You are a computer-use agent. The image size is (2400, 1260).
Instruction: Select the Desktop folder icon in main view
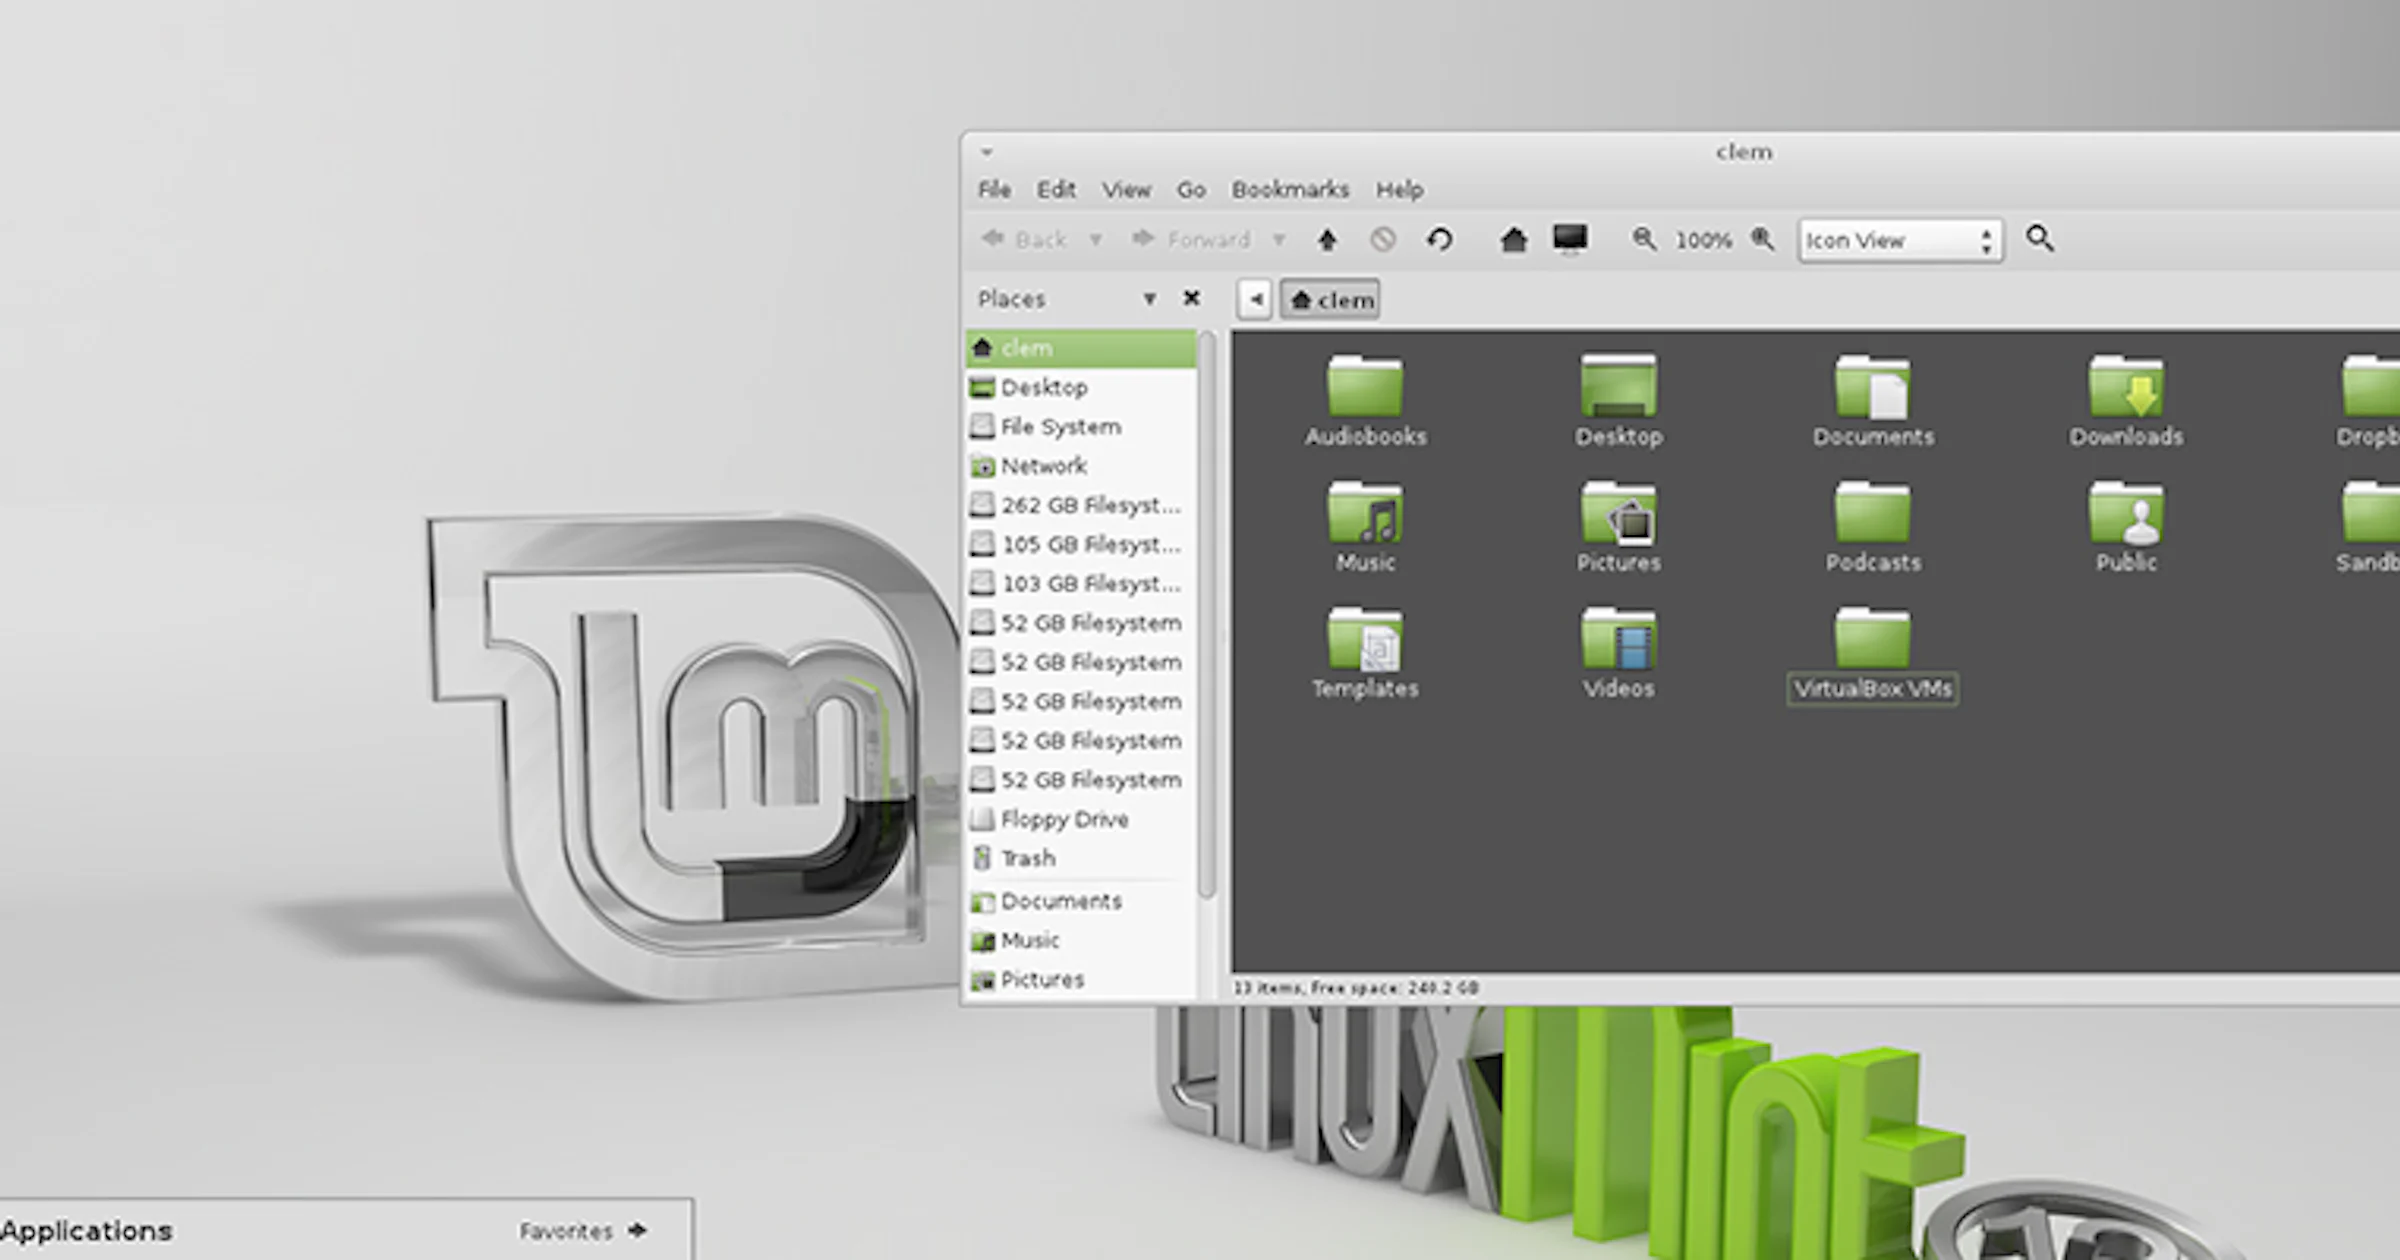(x=1618, y=400)
